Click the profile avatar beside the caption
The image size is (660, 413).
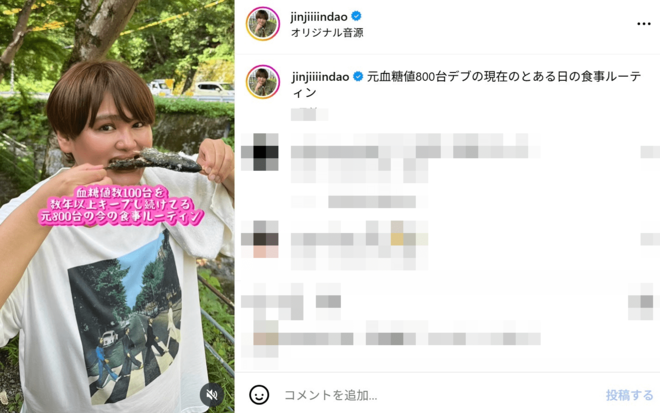tap(263, 82)
